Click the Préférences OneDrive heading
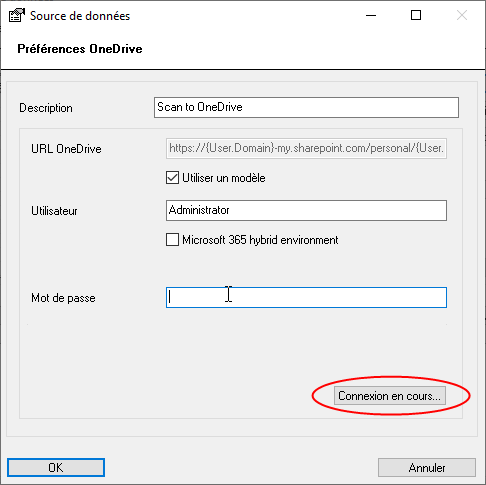This screenshot has width=486, height=485. (x=80, y=49)
